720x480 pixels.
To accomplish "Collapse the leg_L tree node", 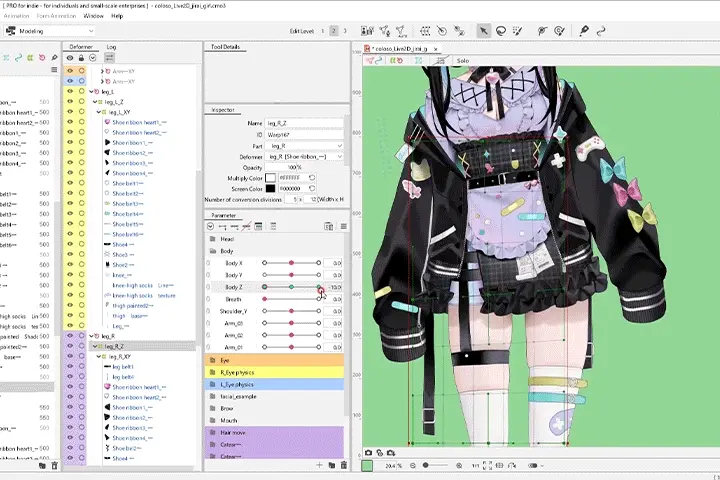I will click(91, 91).
